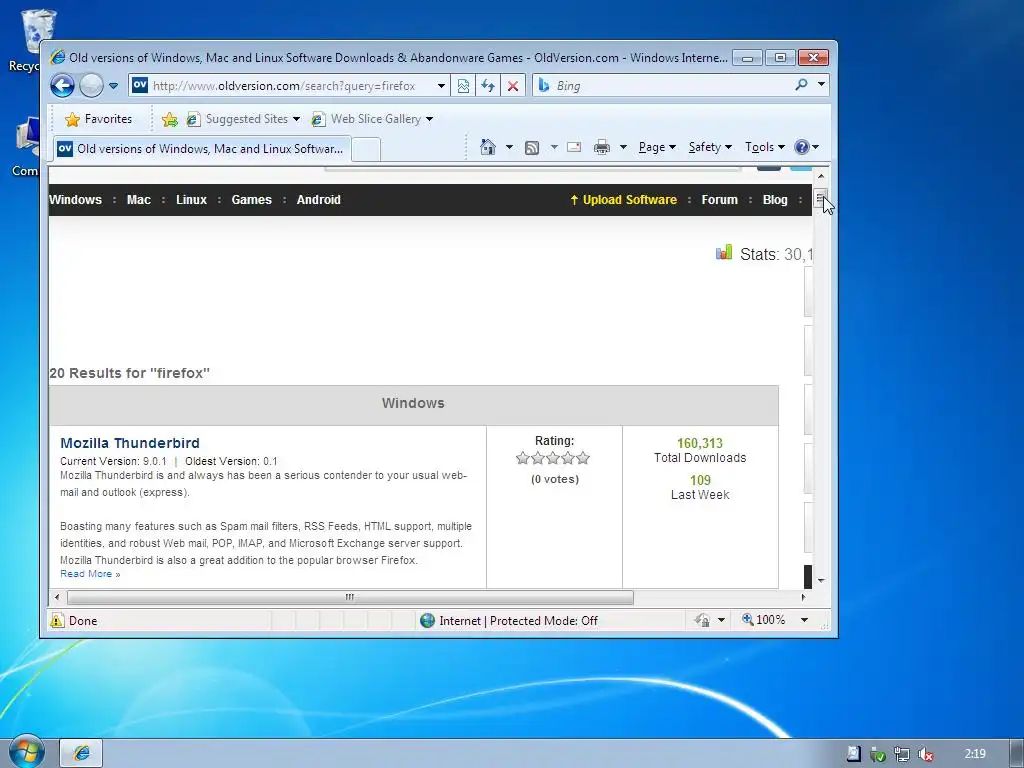Open the Windows Start orb
The image size is (1024, 768).
click(x=26, y=752)
